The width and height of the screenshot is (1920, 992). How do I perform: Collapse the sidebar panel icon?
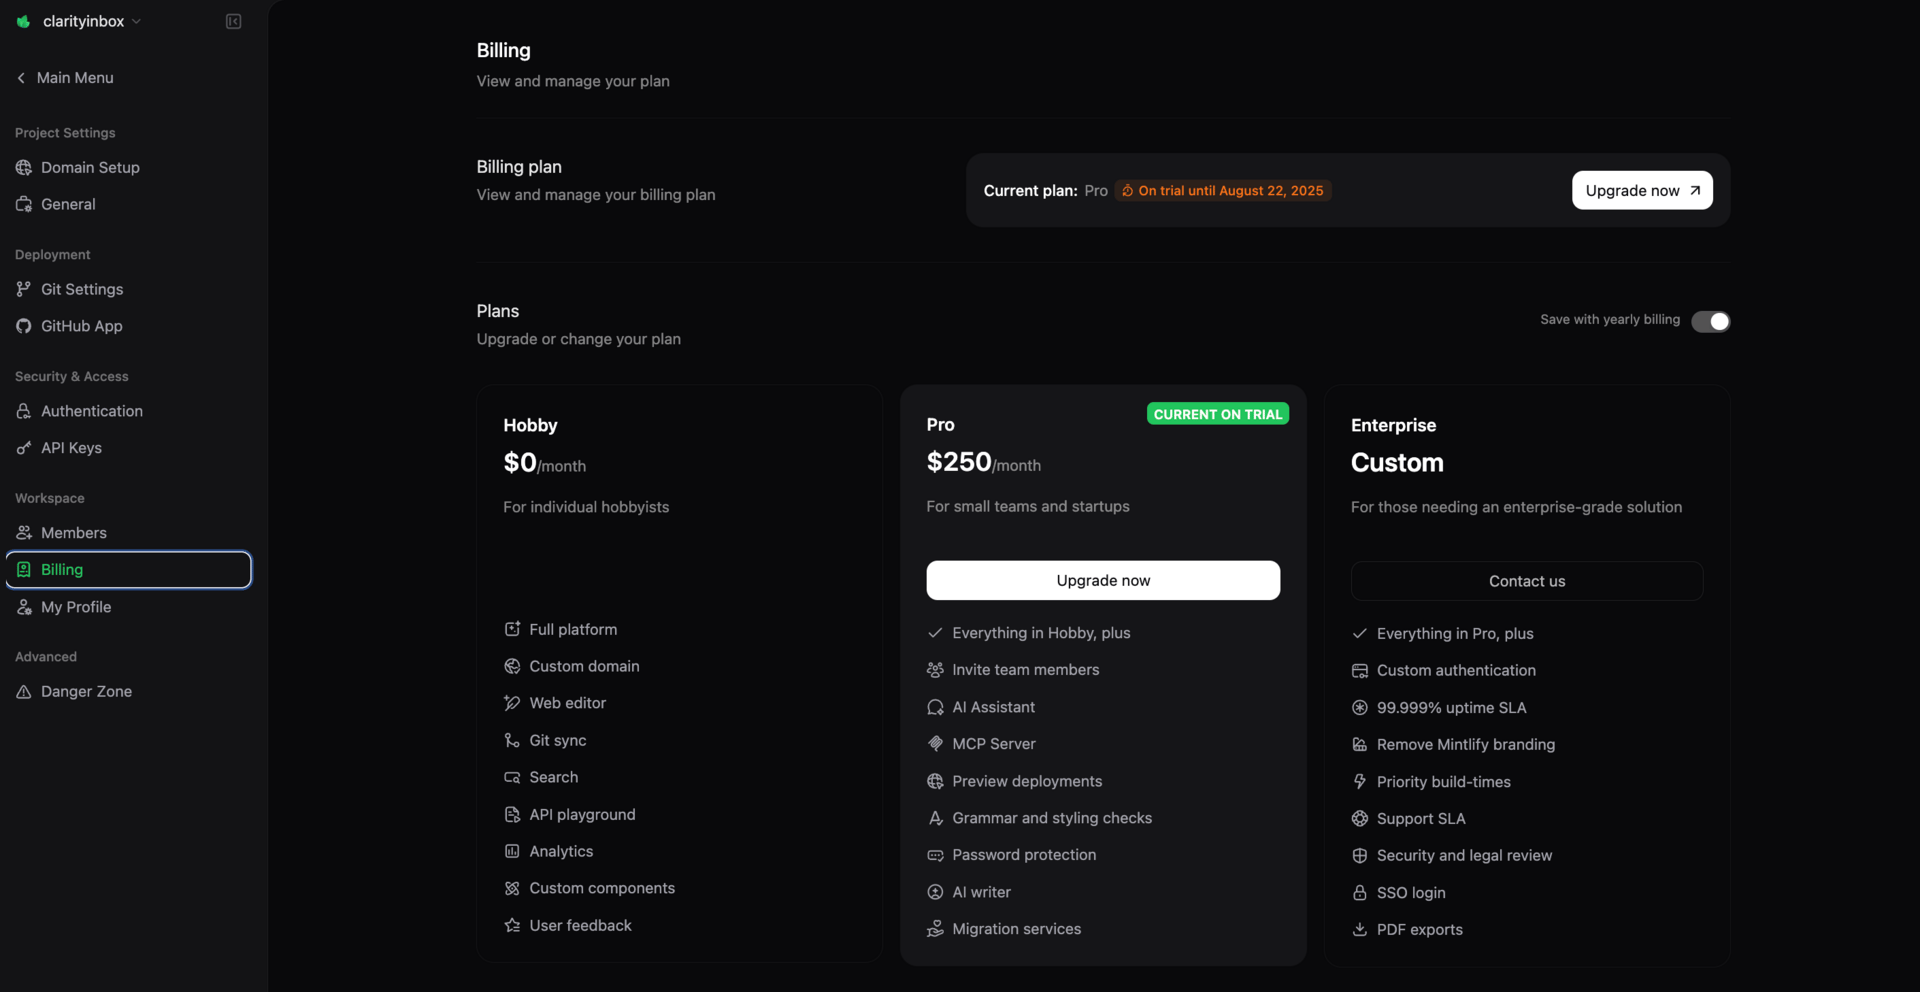click(233, 21)
